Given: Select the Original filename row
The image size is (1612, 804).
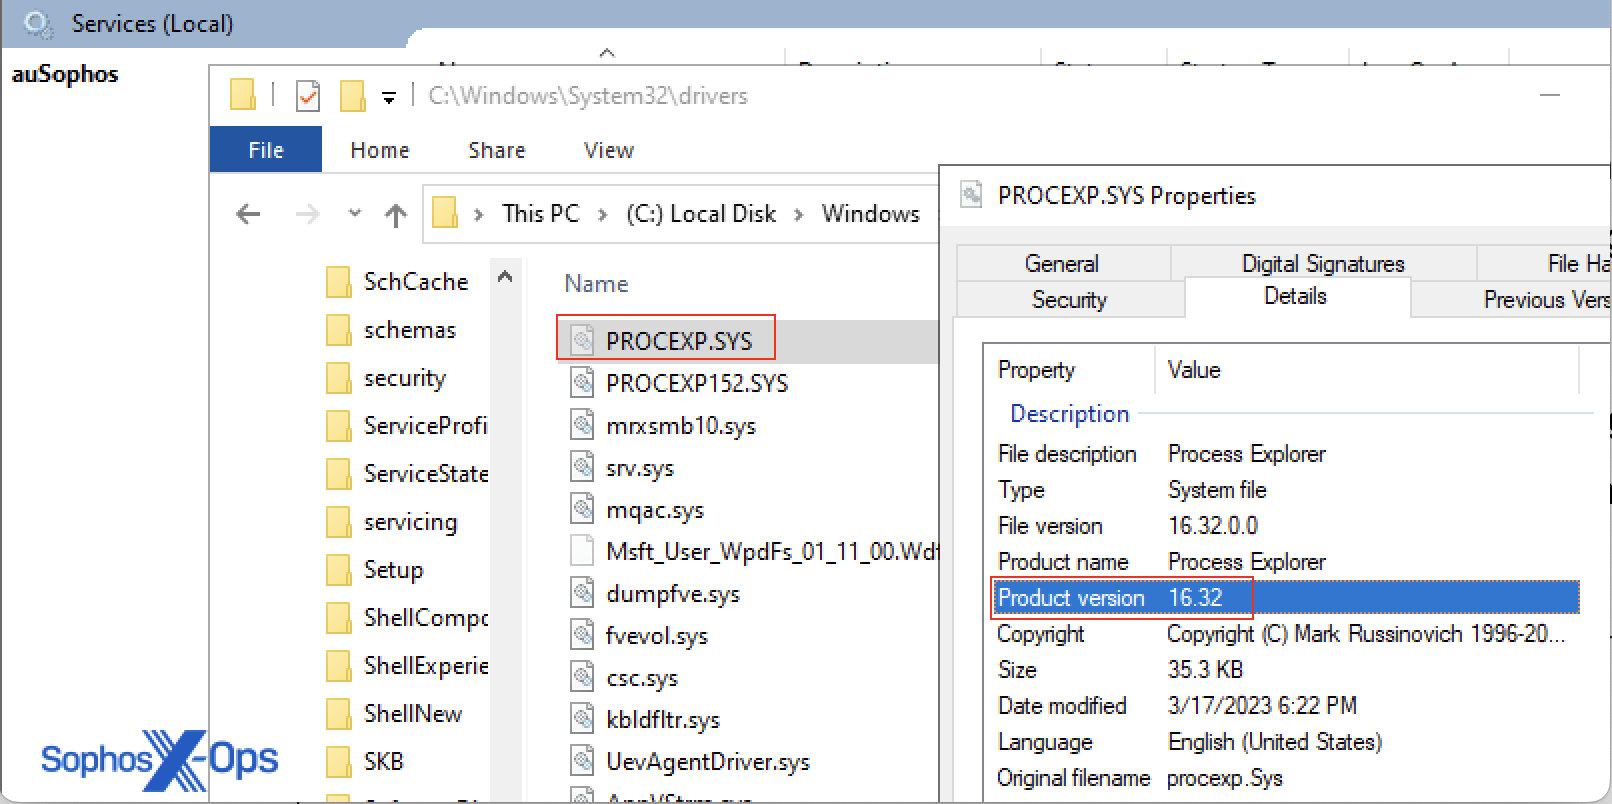Looking at the screenshot, I should click(x=1288, y=778).
